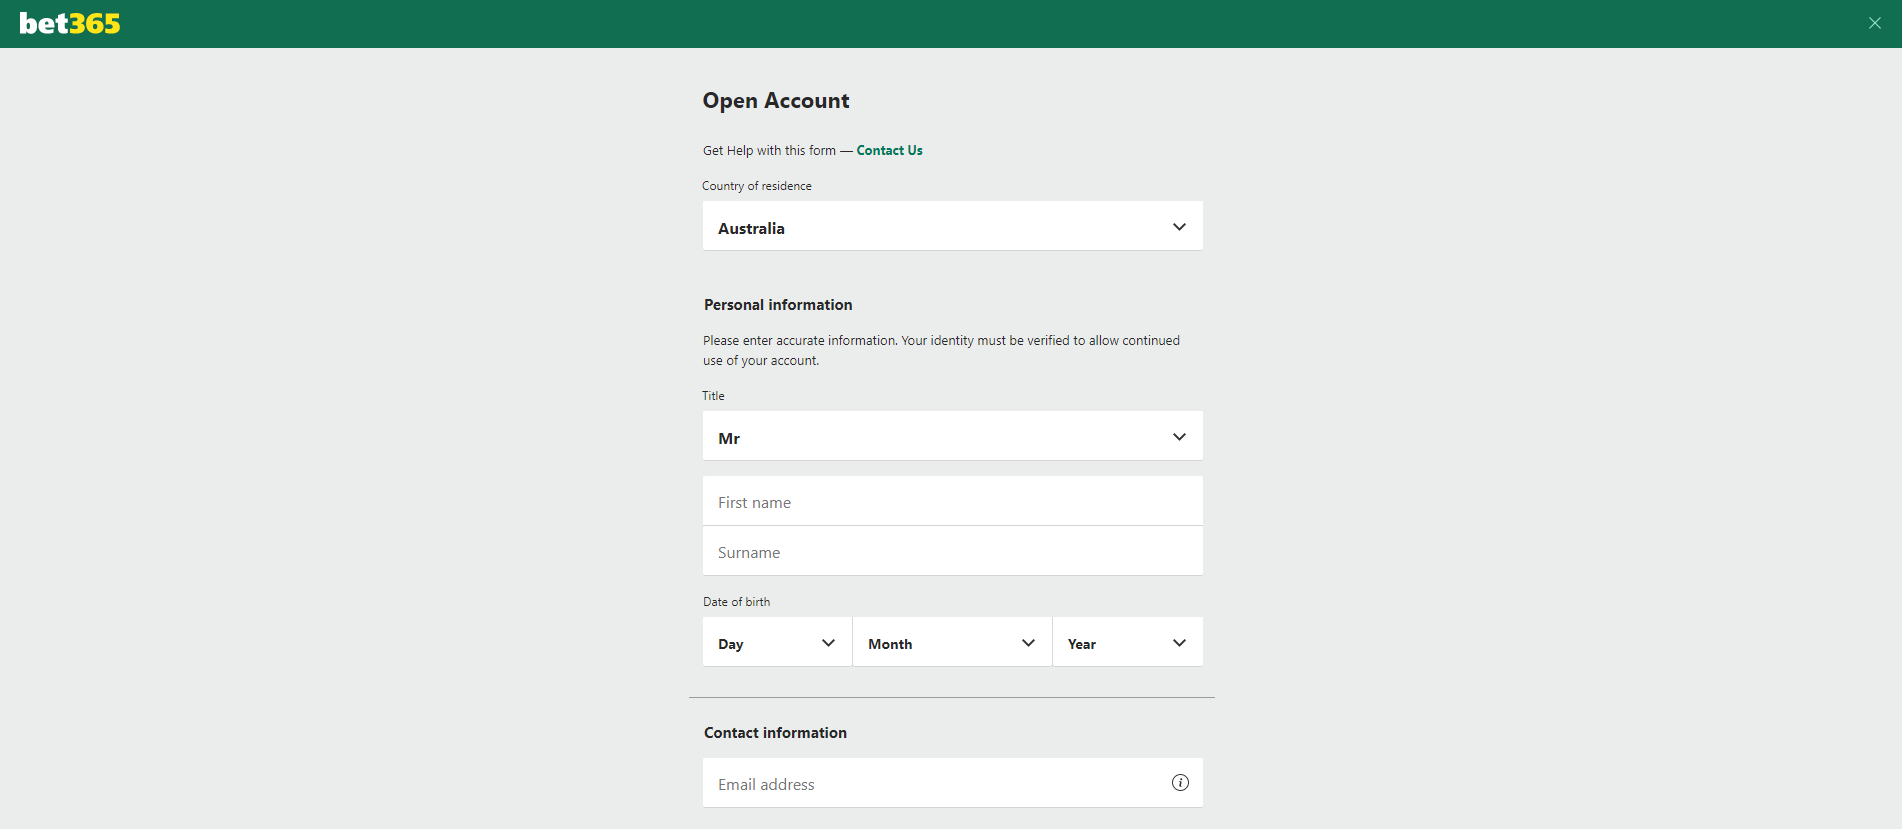
Task: Show email address info tooltip icon
Action: (x=1180, y=783)
